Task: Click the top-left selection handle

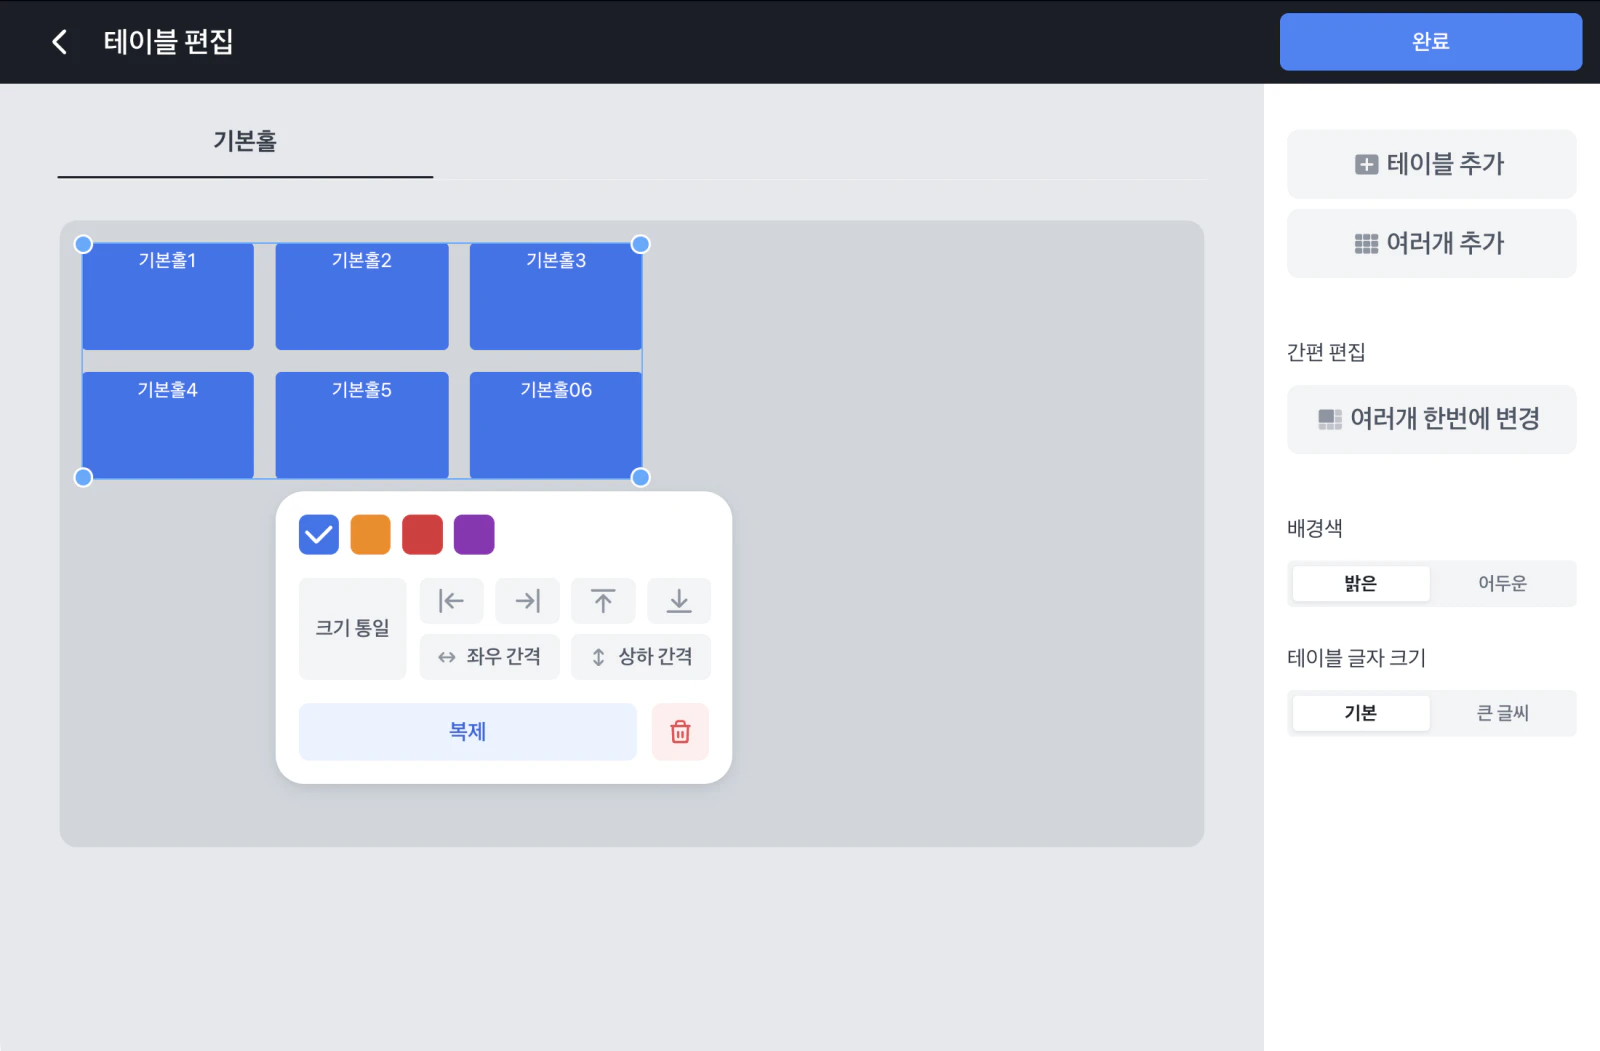Action: tap(84, 244)
